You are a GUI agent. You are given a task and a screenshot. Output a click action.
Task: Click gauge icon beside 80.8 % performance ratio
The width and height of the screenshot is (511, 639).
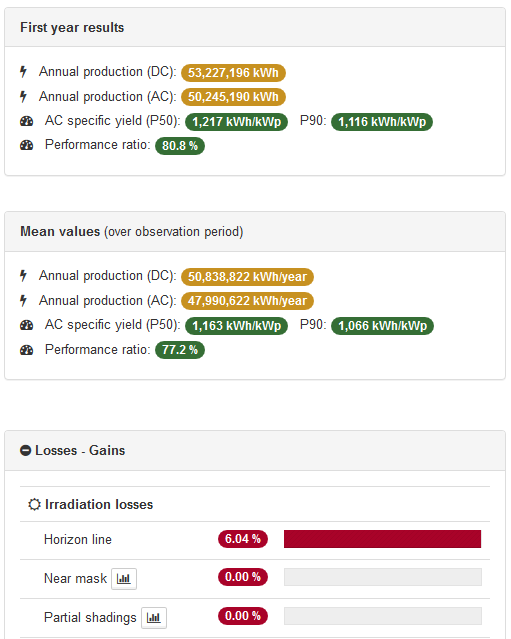[26, 145]
